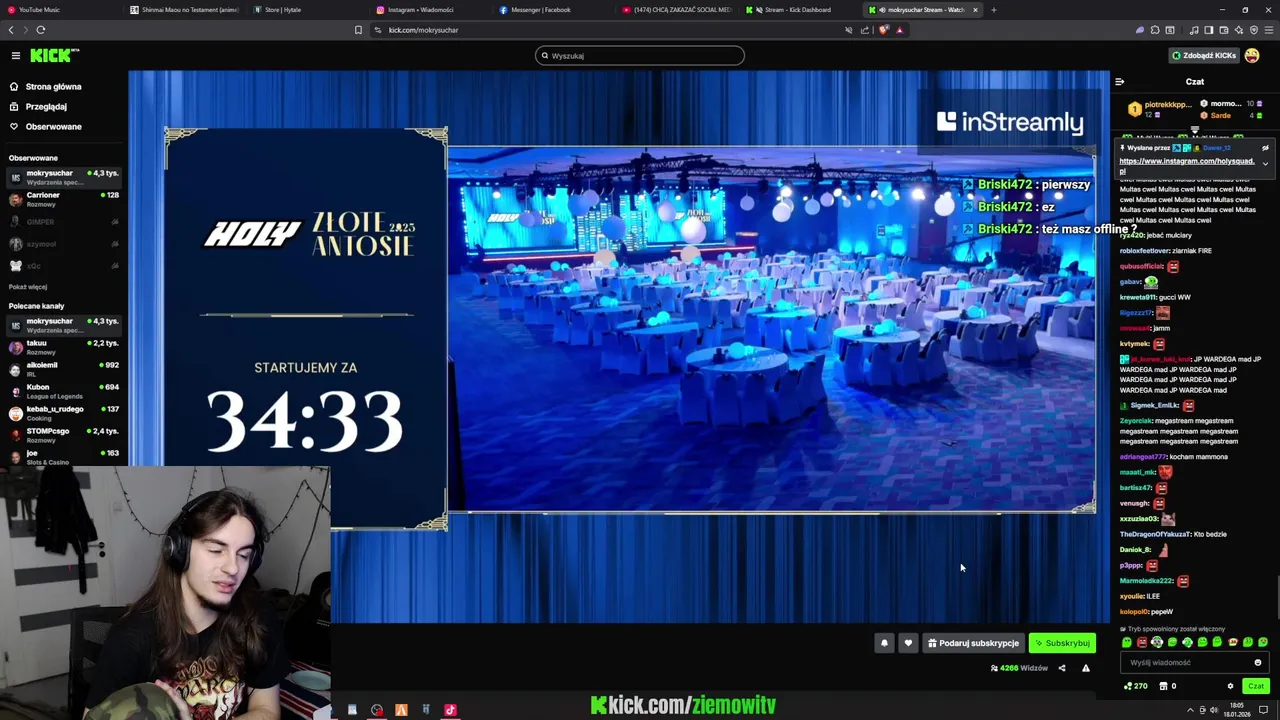
Task: Click the green Subskrybuj button
Action: point(1062,643)
